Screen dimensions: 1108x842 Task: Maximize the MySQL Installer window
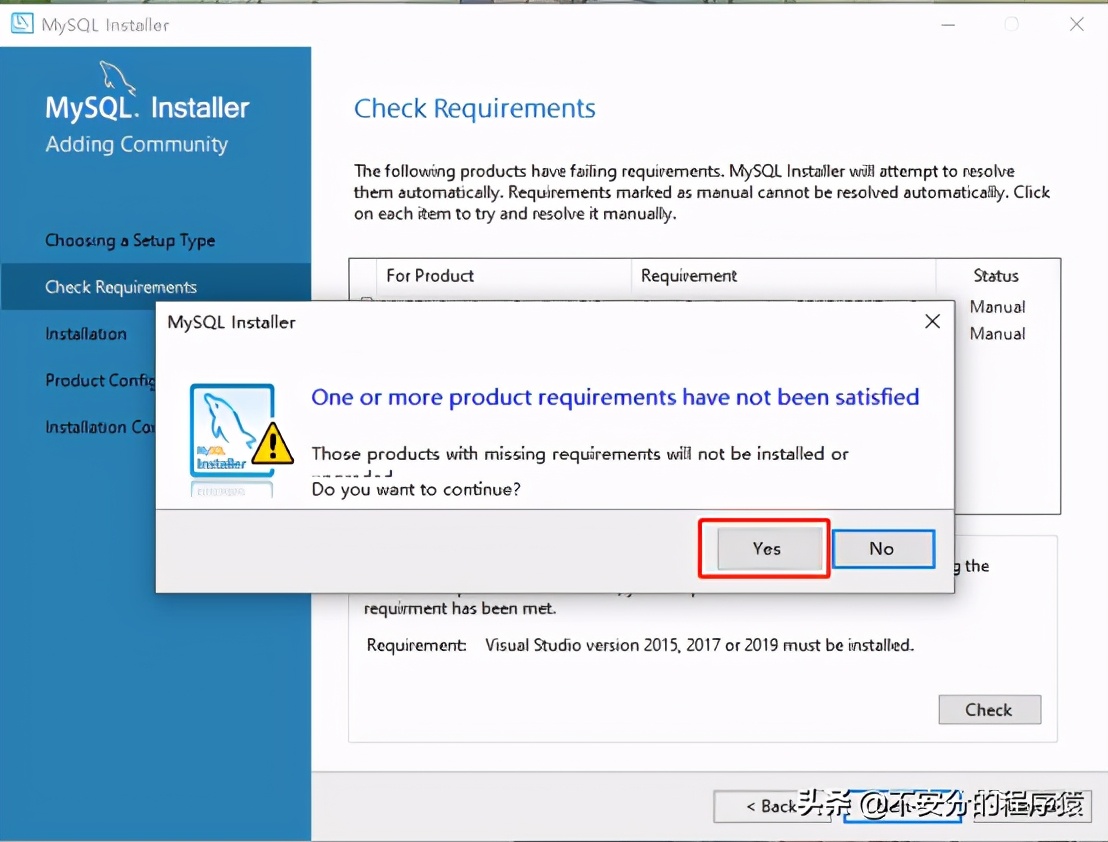click(1012, 25)
